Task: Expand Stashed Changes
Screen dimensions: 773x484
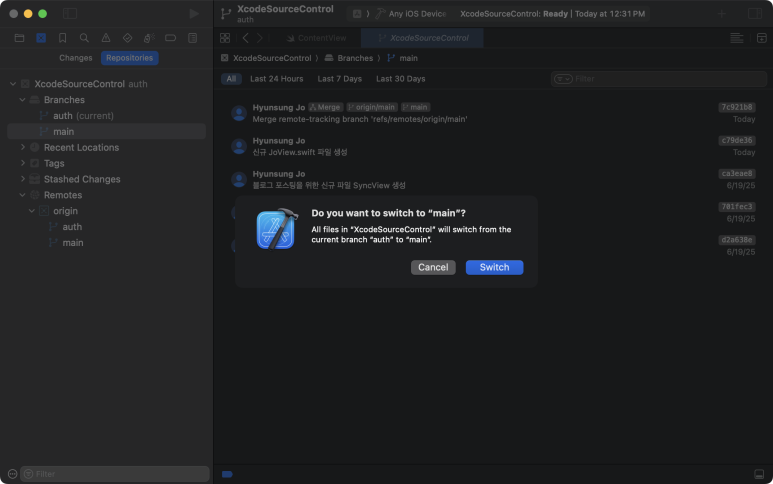Action: (x=22, y=179)
